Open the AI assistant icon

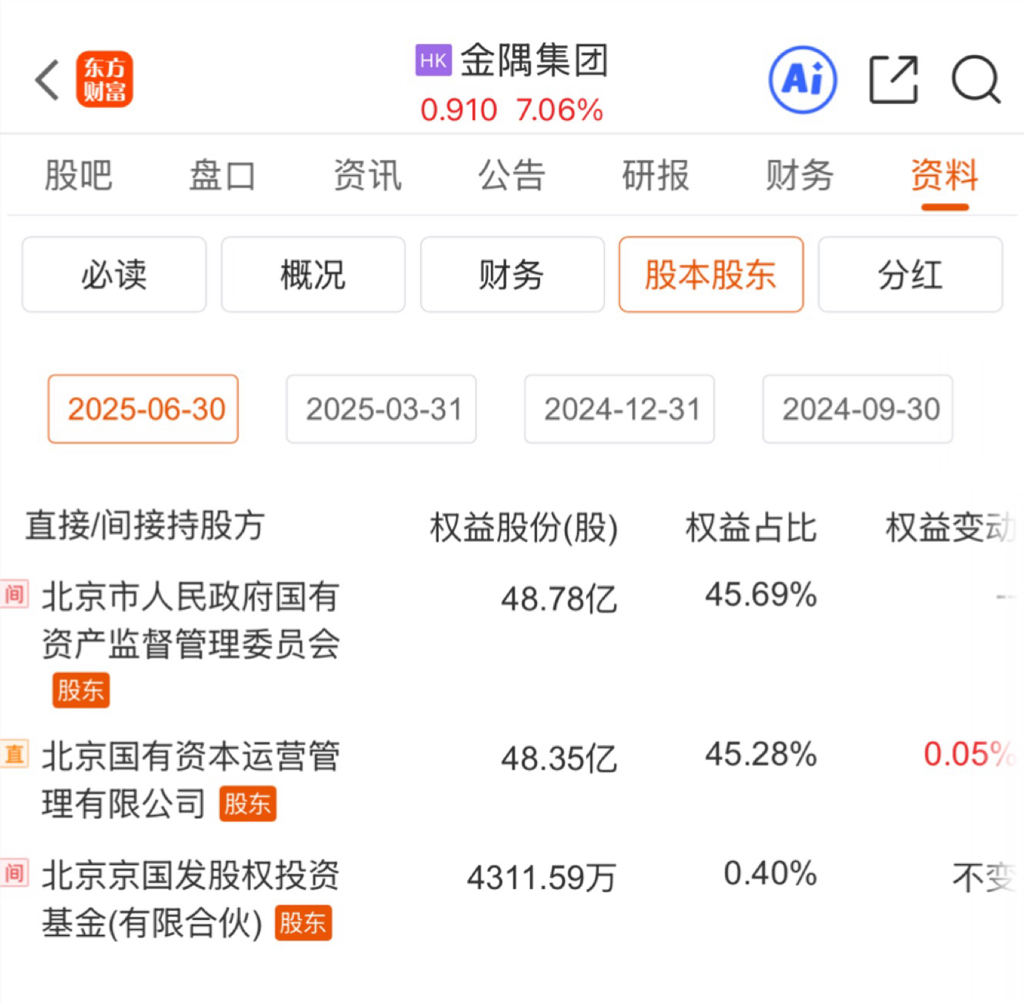(803, 80)
